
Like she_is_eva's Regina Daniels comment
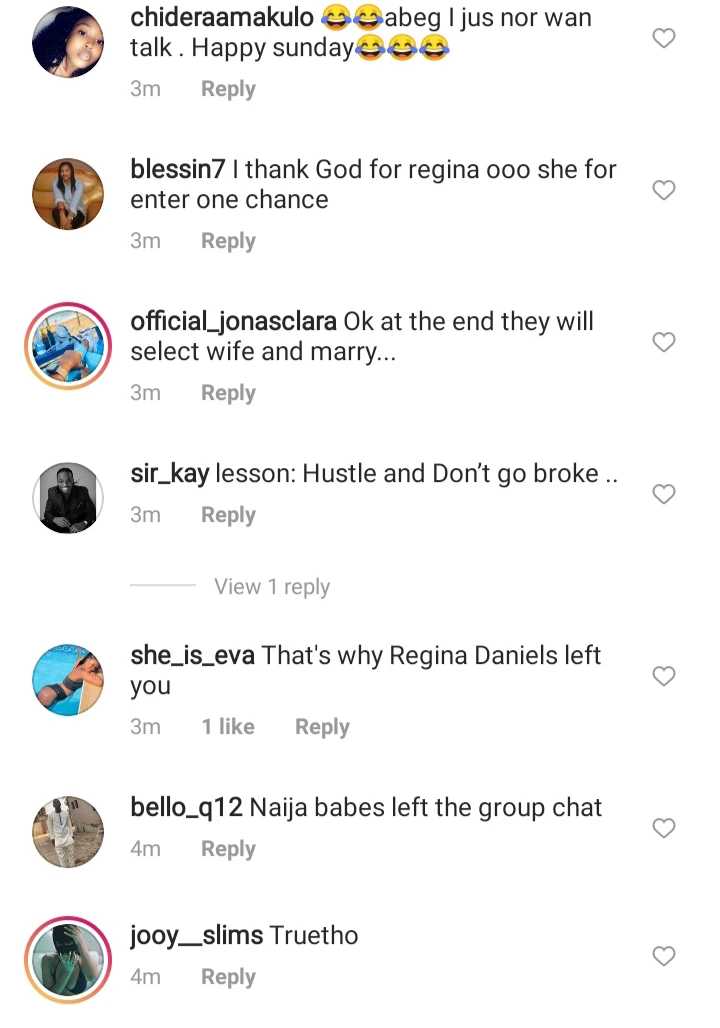[664, 677]
